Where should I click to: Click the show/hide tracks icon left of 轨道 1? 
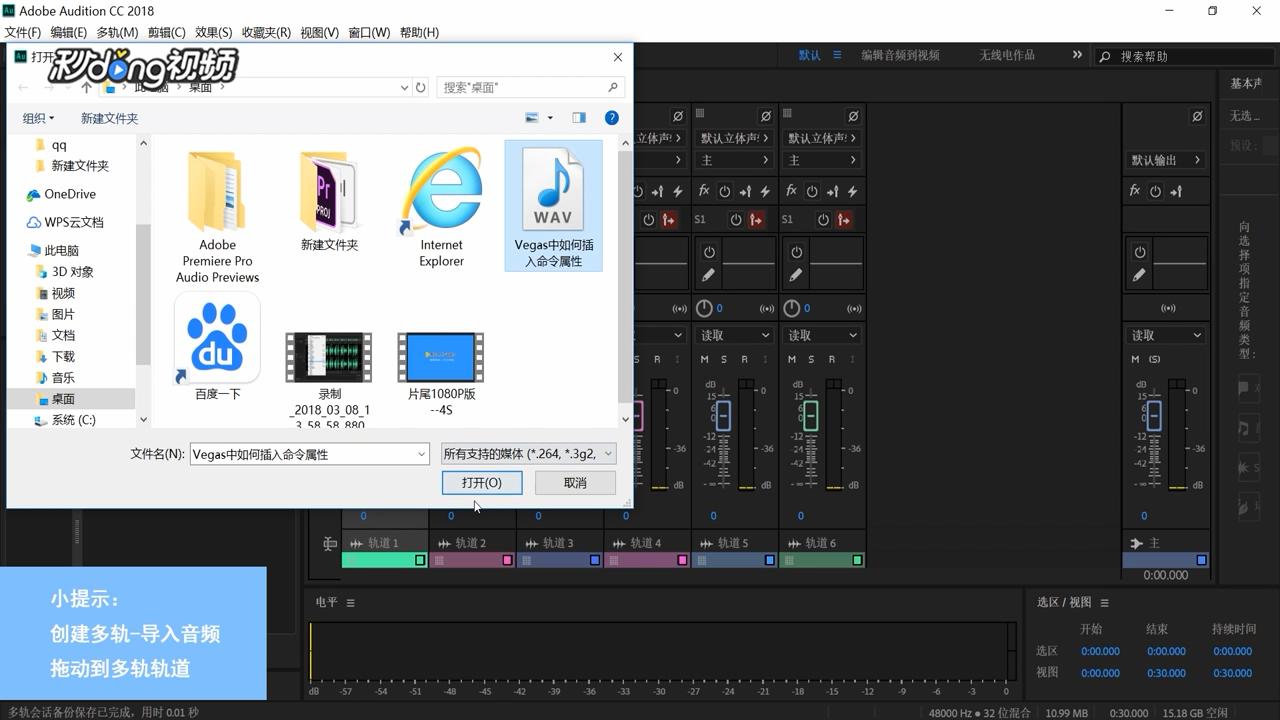[329, 544]
